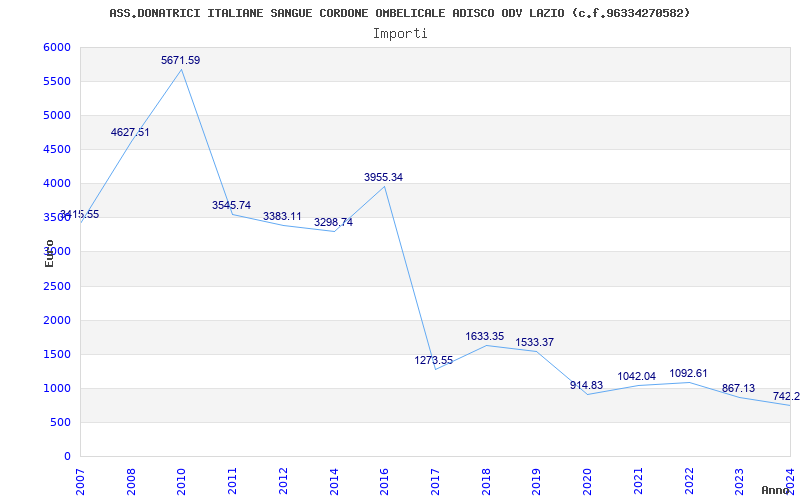Click the y-axis value 1500
The height and width of the screenshot is (500, 800).
58,355
